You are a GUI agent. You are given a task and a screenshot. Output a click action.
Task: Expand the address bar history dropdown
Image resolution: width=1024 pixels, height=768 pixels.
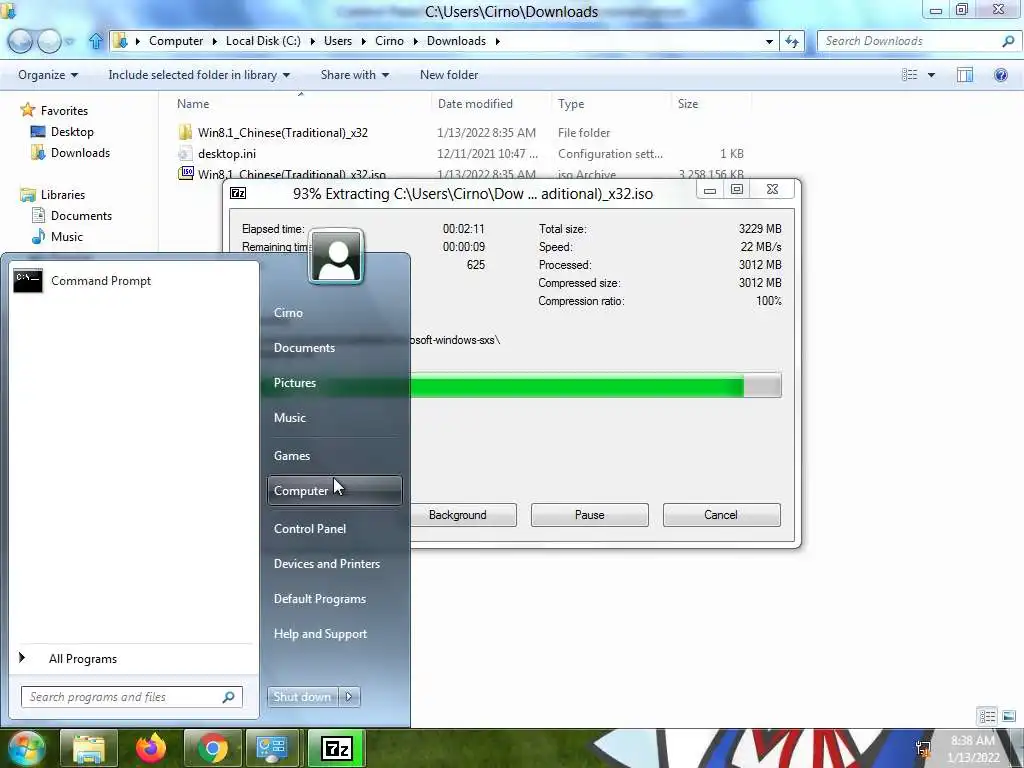click(x=769, y=41)
